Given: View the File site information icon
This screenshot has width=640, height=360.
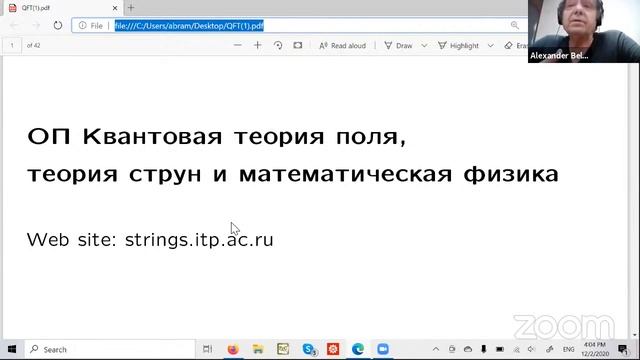Looking at the screenshot, I should click(x=82, y=25).
